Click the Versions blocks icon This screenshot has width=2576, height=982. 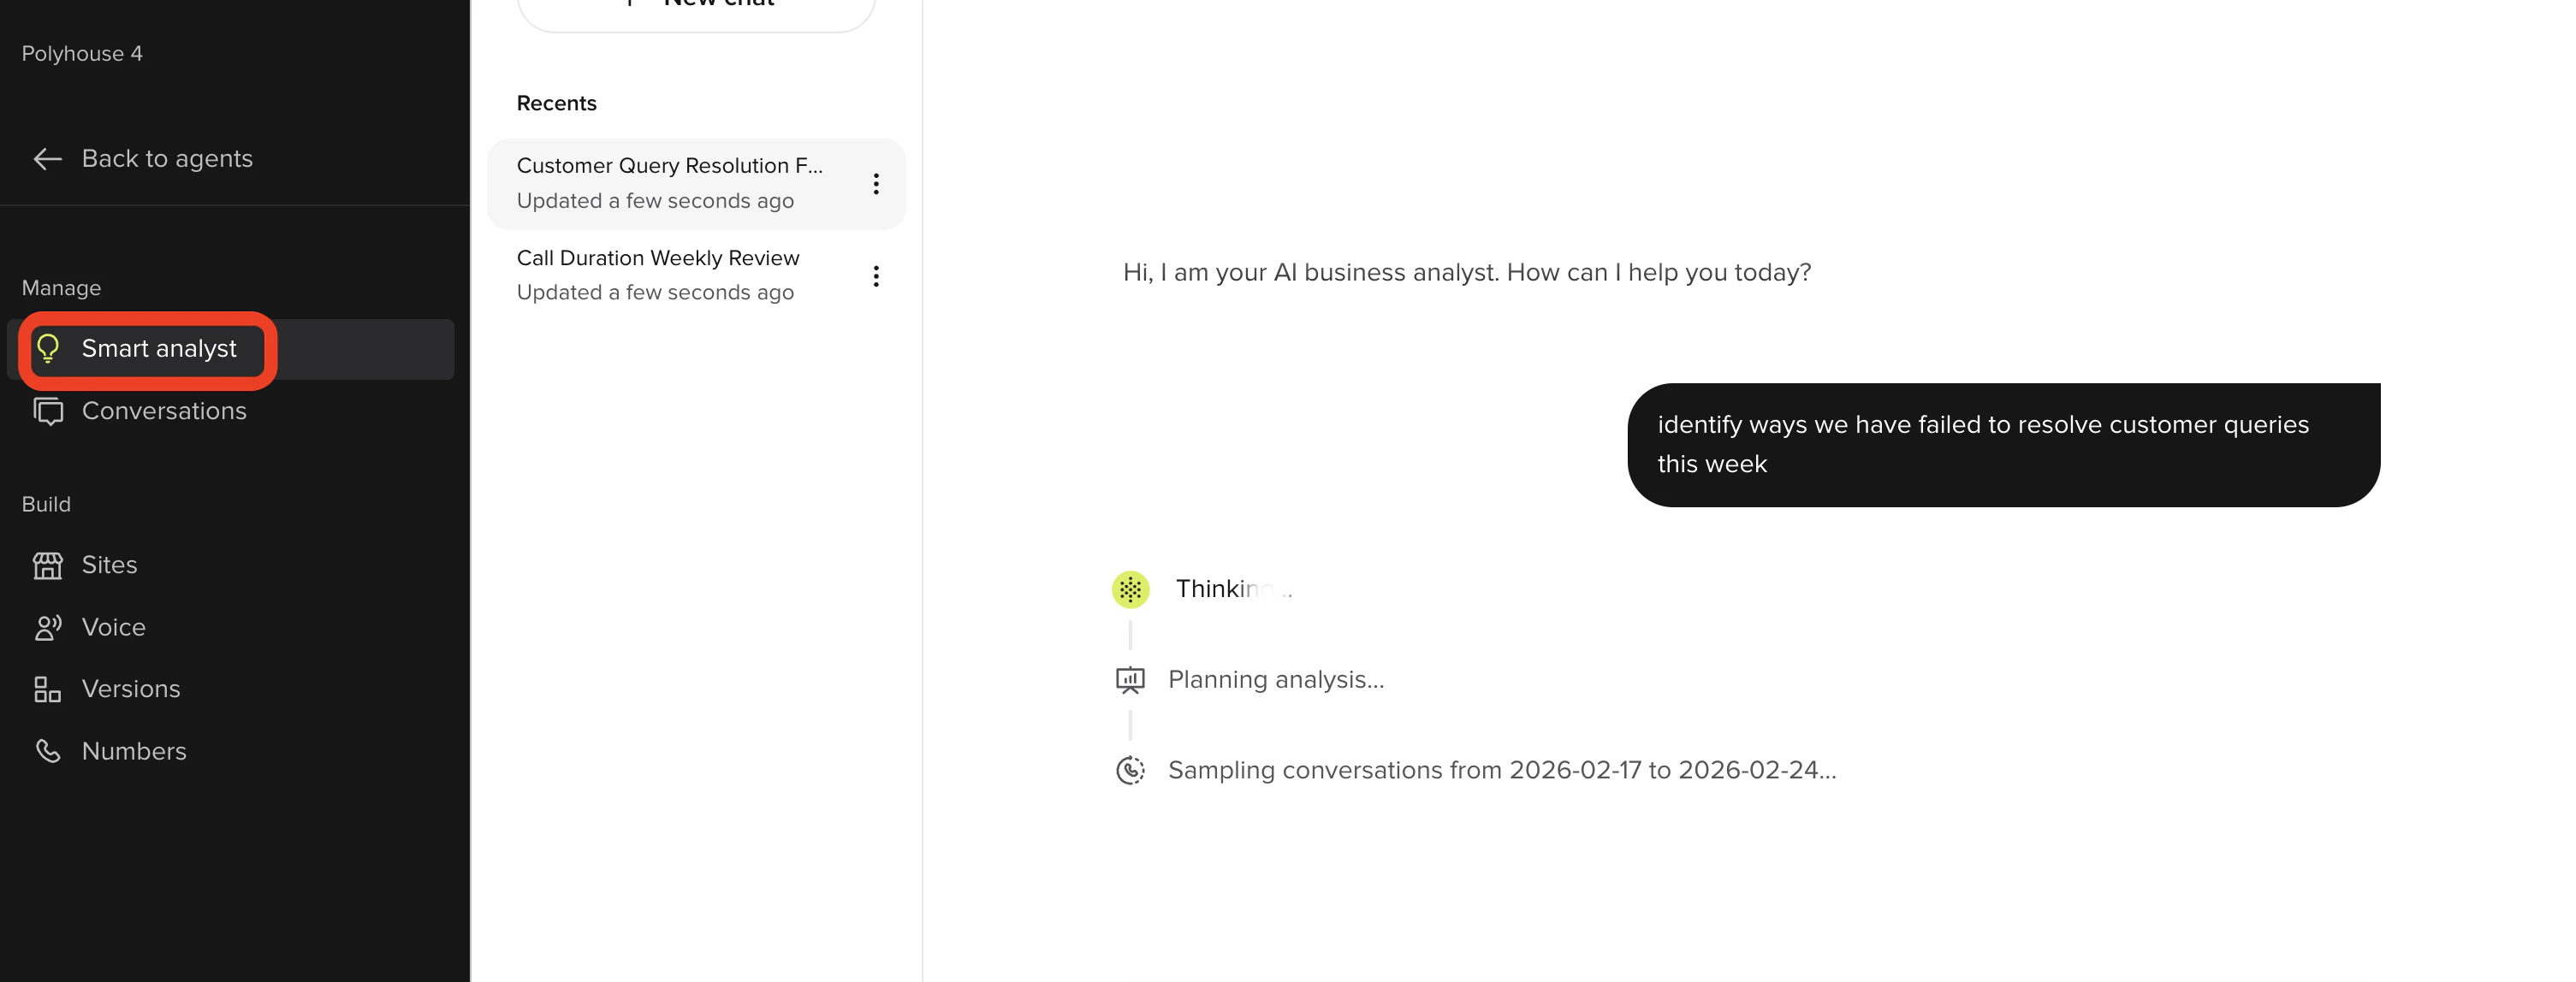point(48,689)
